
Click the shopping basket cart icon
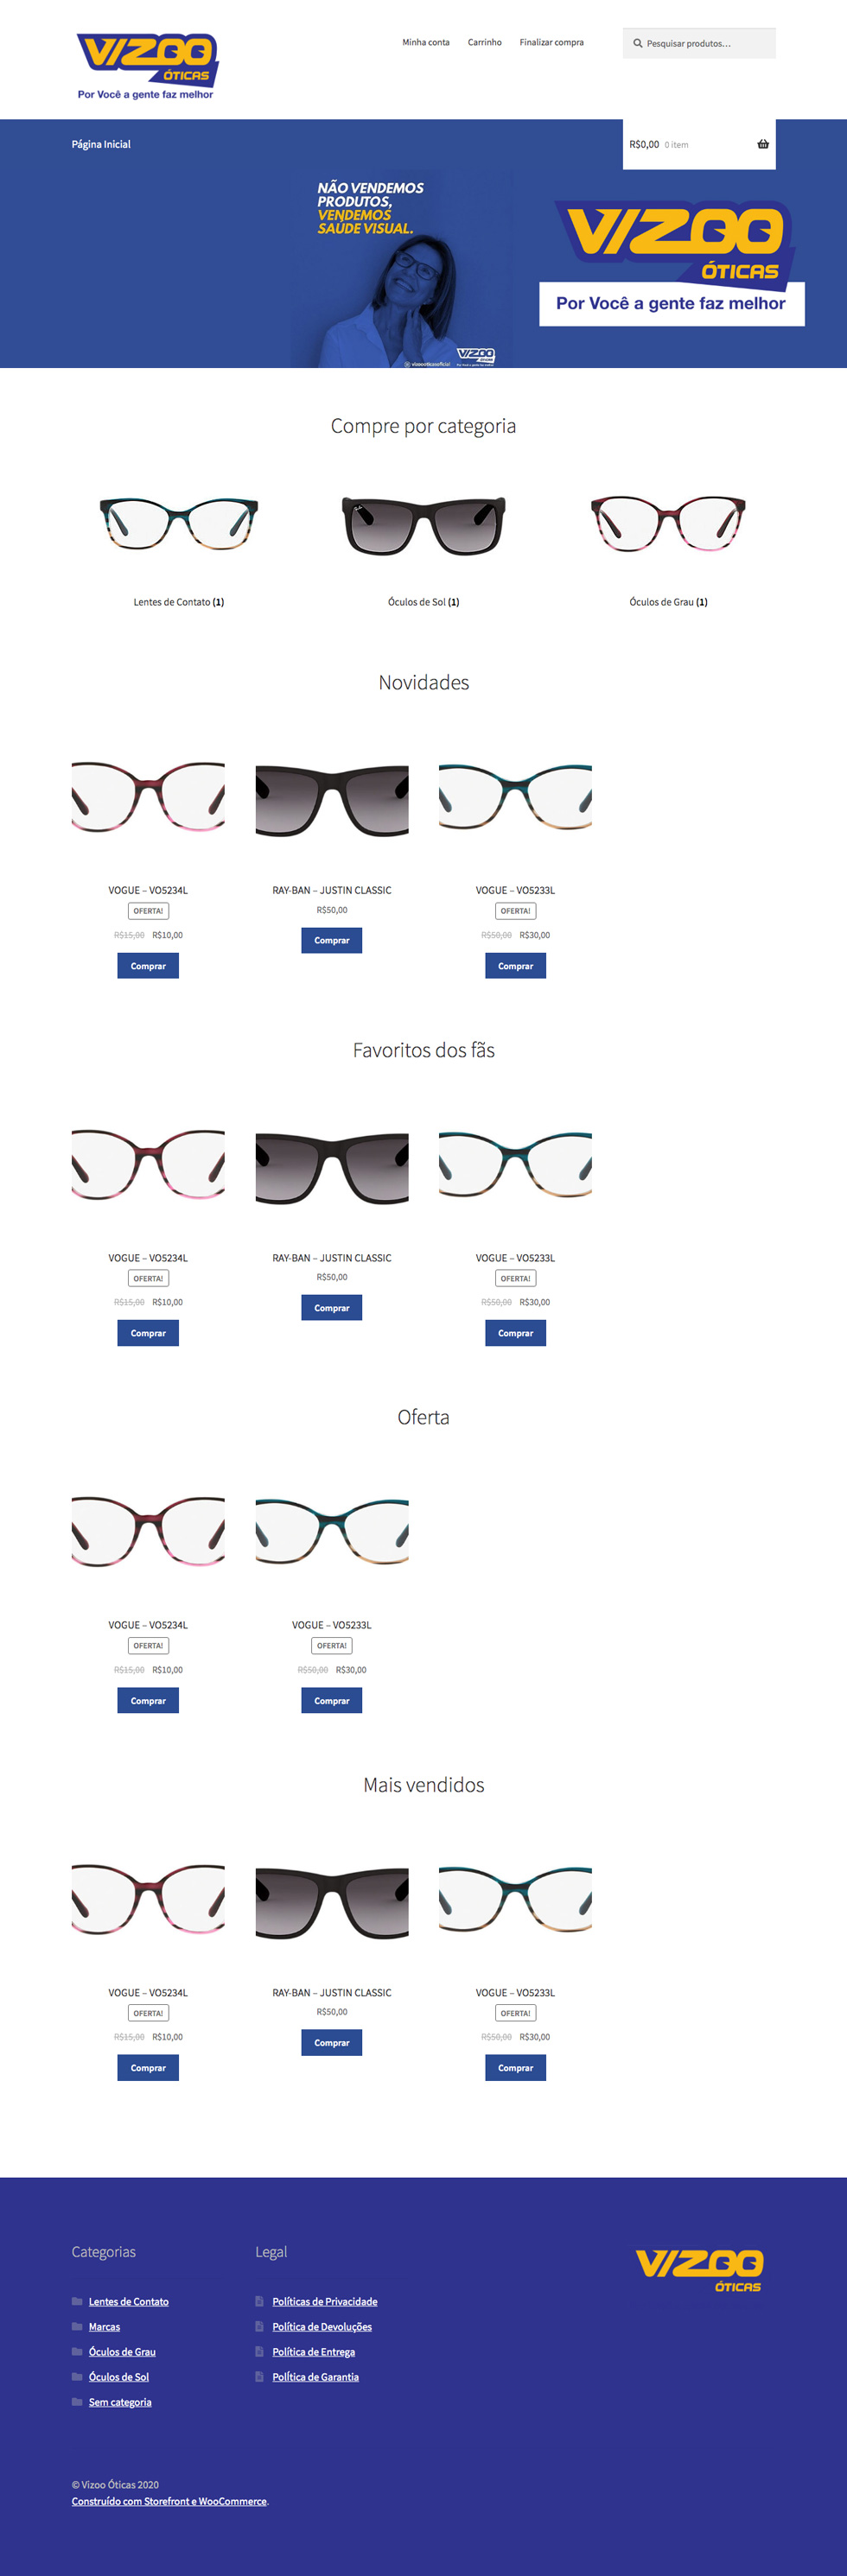pyautogui.click(x=763, y=144)
